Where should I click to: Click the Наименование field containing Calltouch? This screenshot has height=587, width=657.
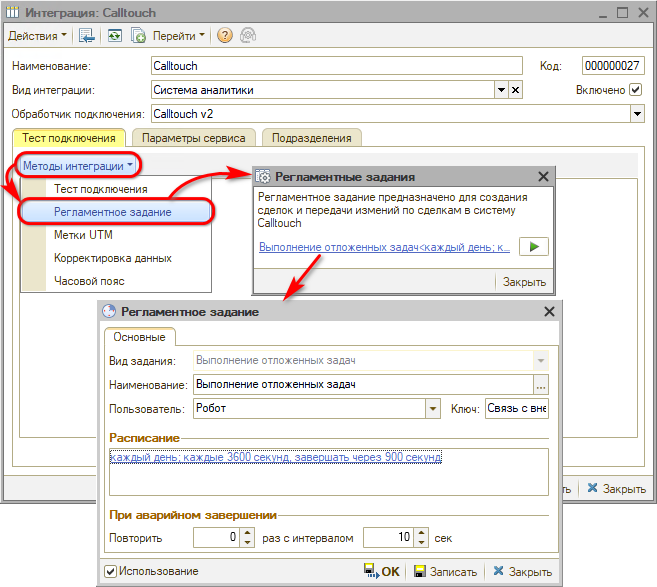[336, 66]
